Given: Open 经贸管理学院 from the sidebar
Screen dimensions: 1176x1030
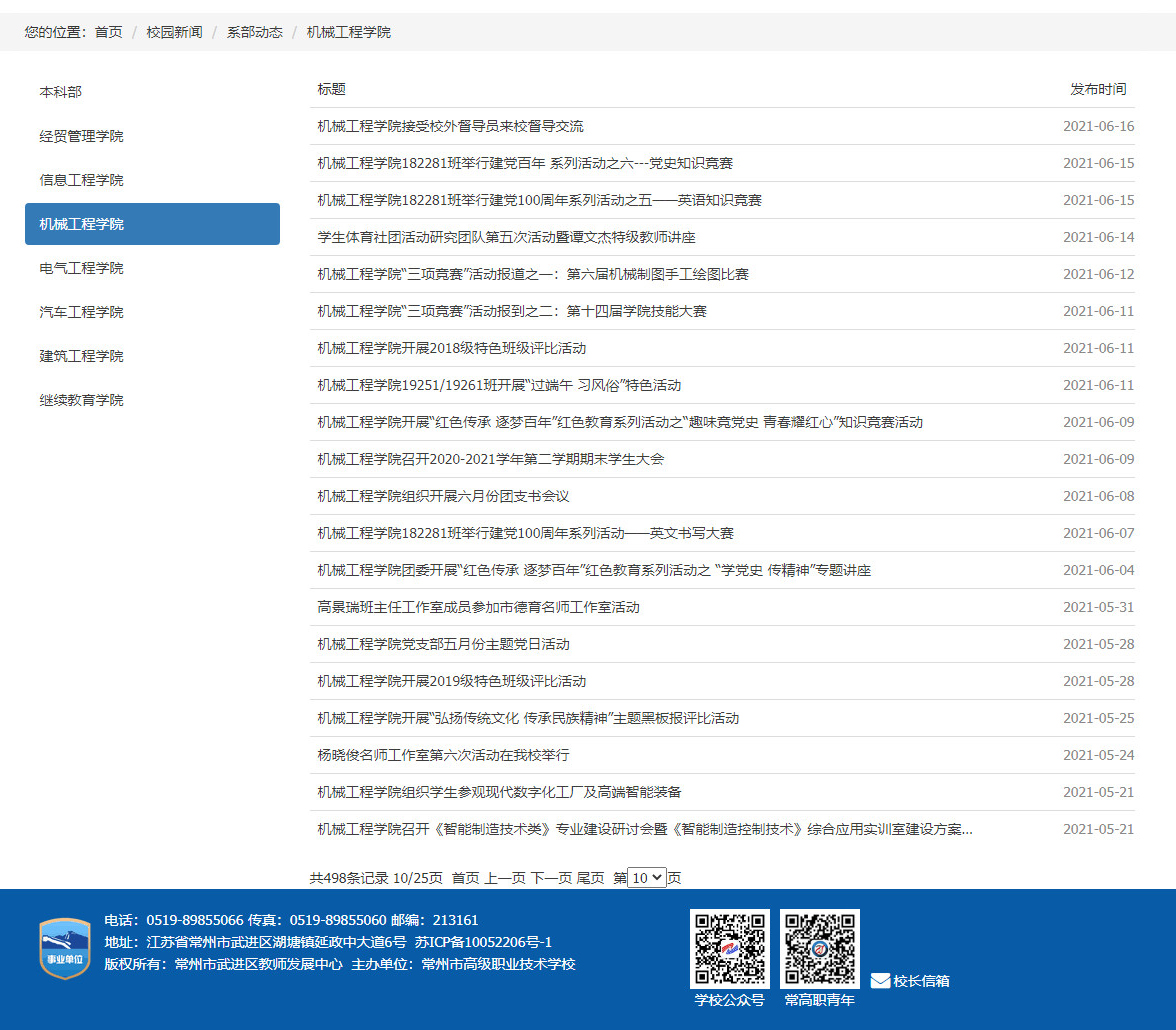Looking at the screenshot, I should [82, 136].
